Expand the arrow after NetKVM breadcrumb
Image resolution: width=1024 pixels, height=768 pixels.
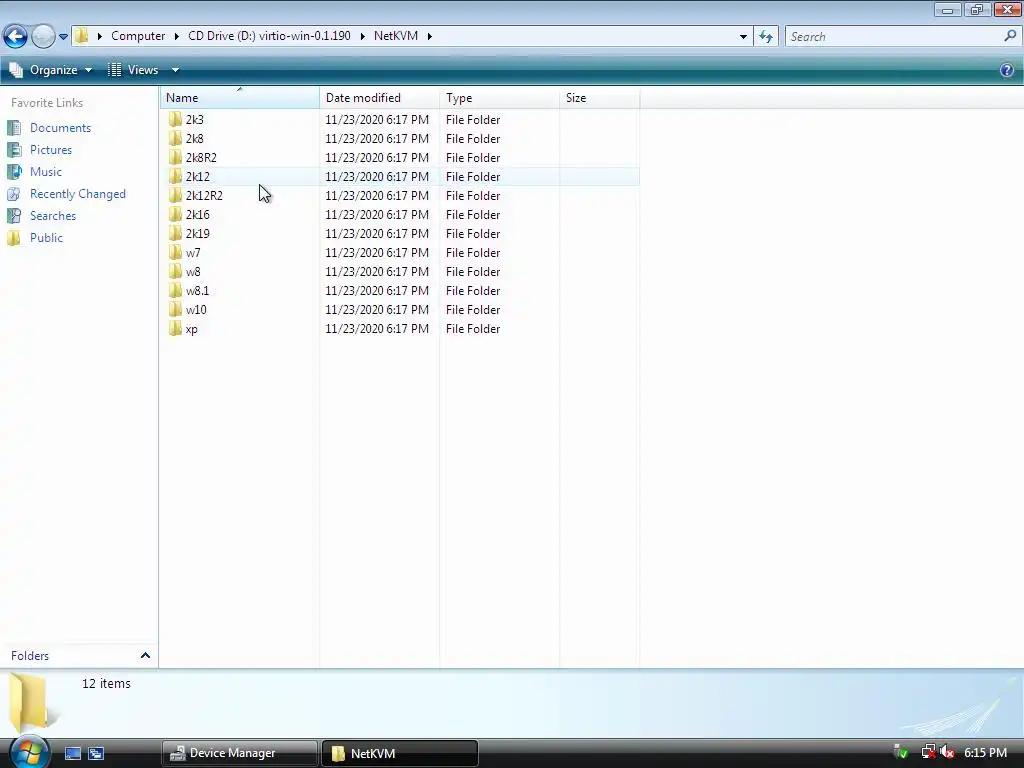(x=430, y=36)
